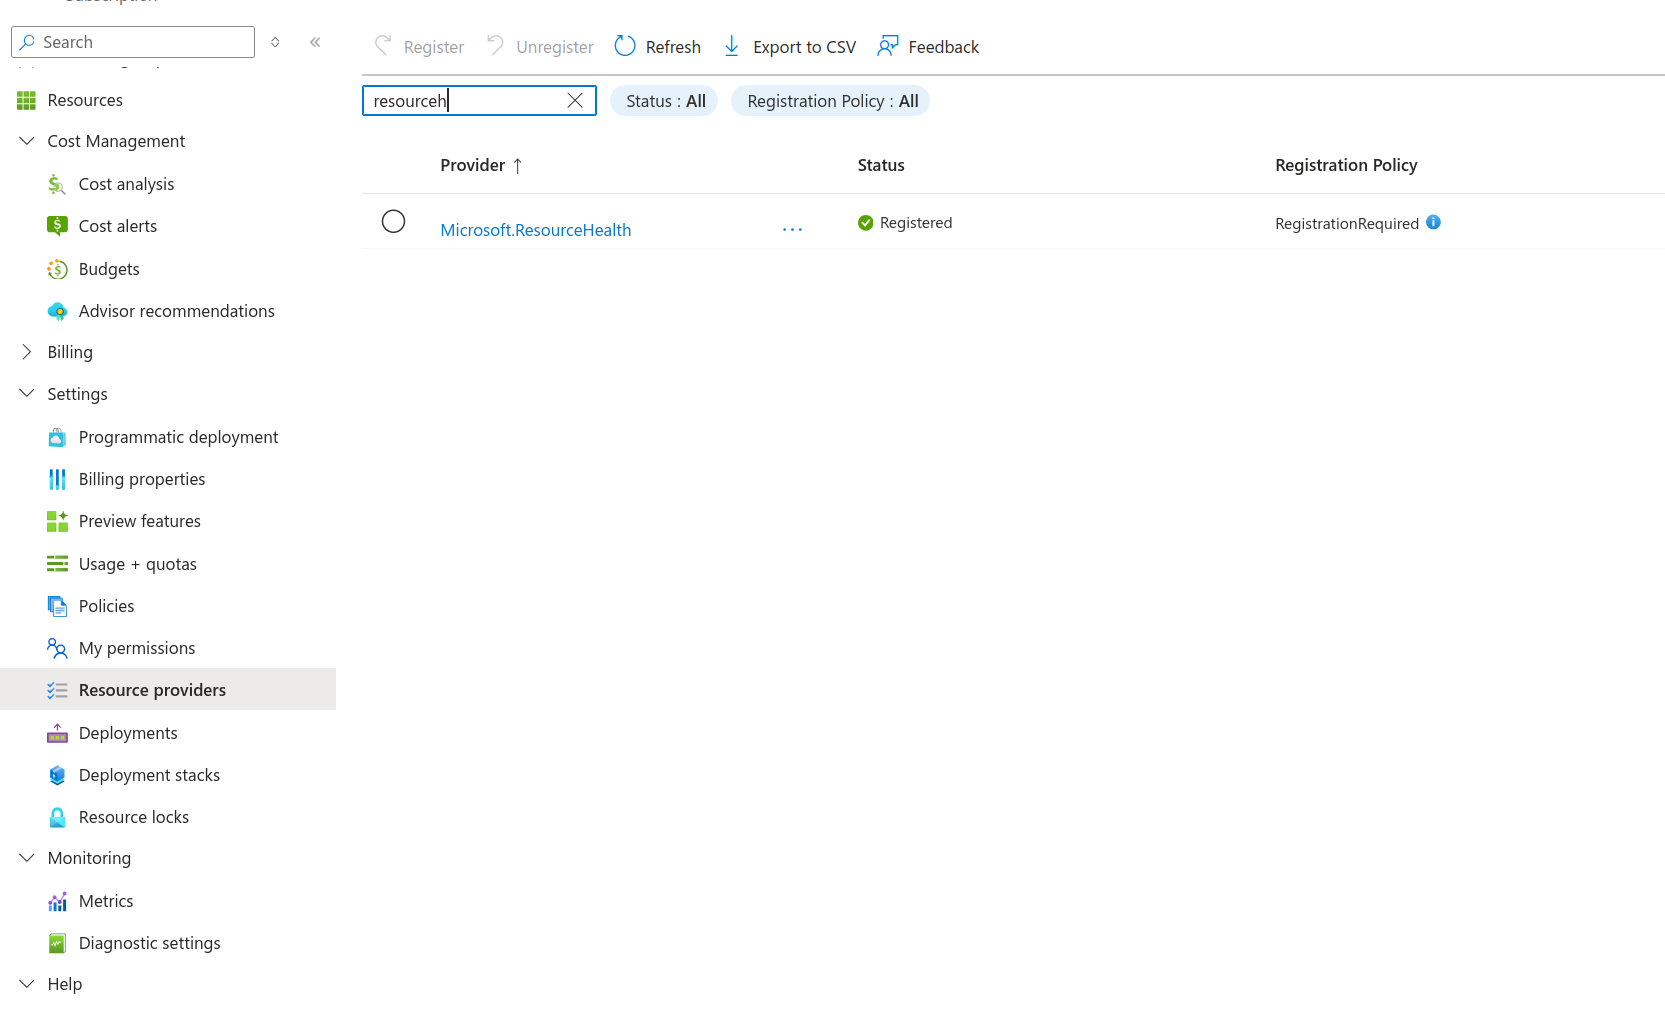Collapse the Monitoring section
The height and width of the screenshot is (1014, 1665).
[x=27, y=858]
